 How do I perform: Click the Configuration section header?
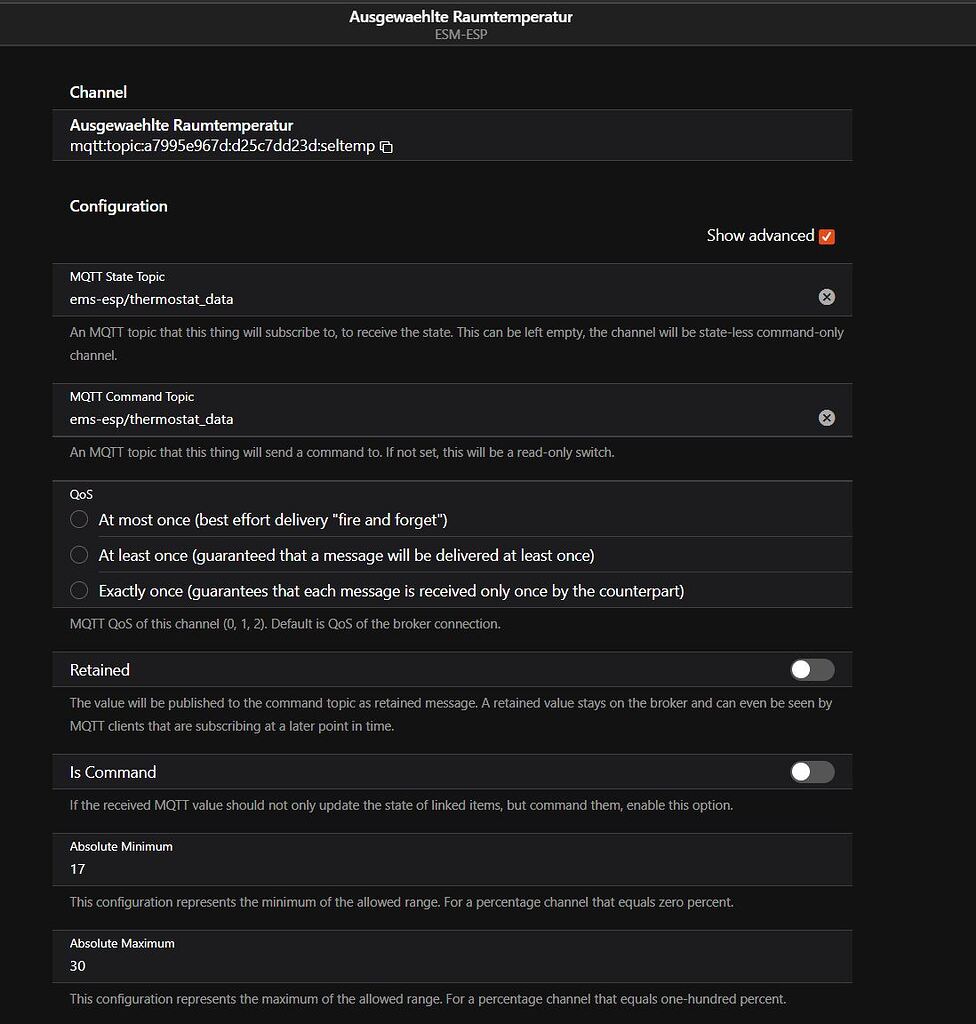coord(118,206)
